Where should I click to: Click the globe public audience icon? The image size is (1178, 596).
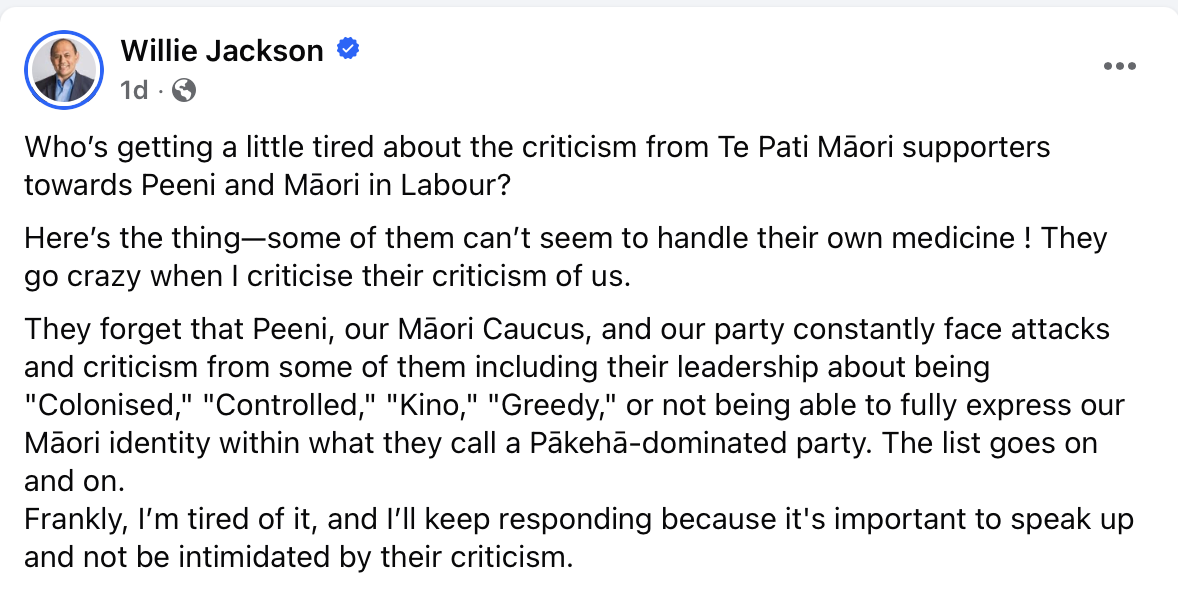pyautogui.click(x=184, y=91)
